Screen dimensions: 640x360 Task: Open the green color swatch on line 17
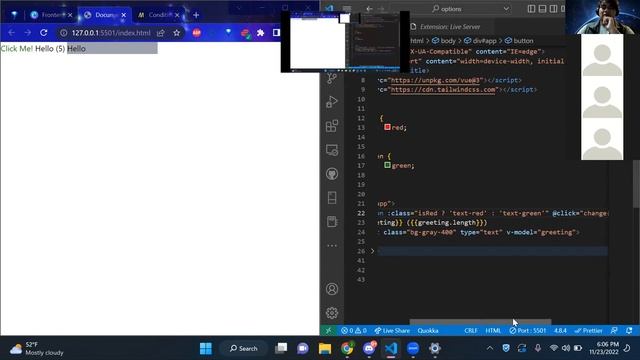point(387,165)
